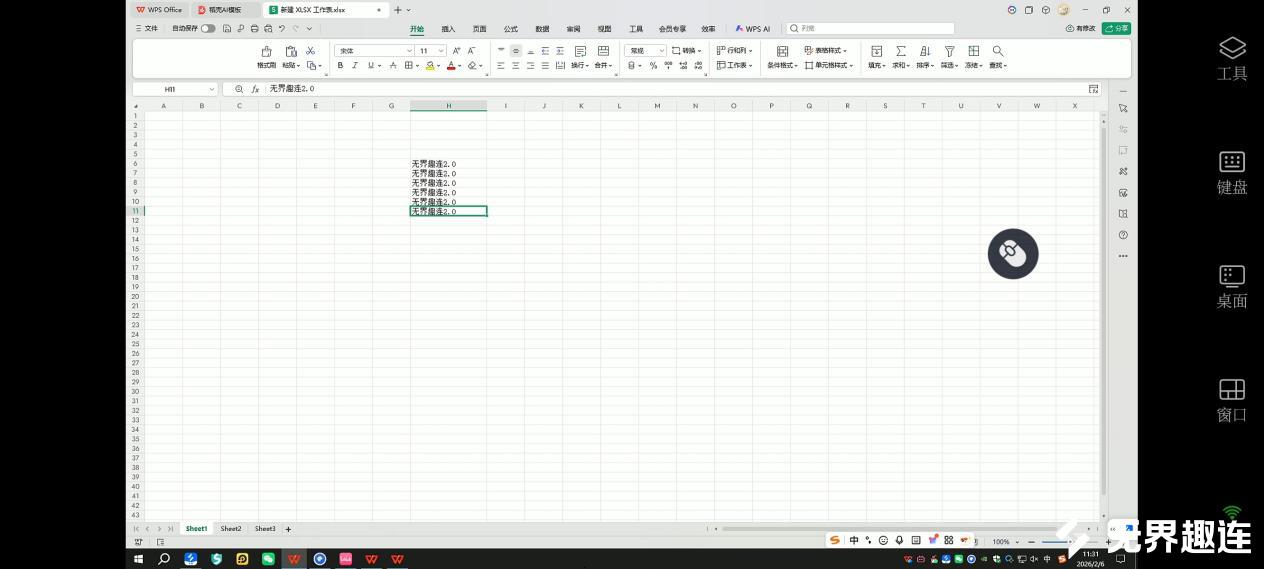Image resolution: width=1264 pixels, height=569 pixels.
Task: Expand the Rows and Columns (行和列) menu
Action: [x=735, y=50]
